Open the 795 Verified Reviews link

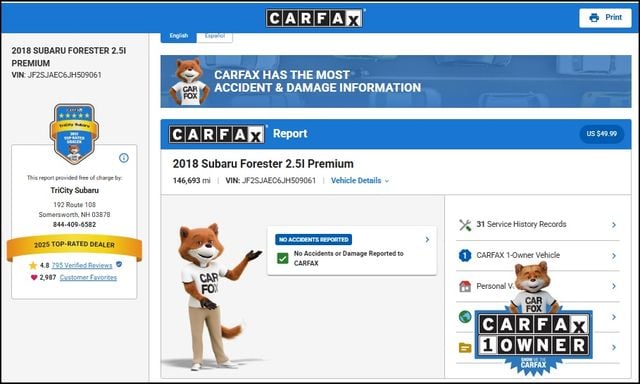click(x=82, y=265)
